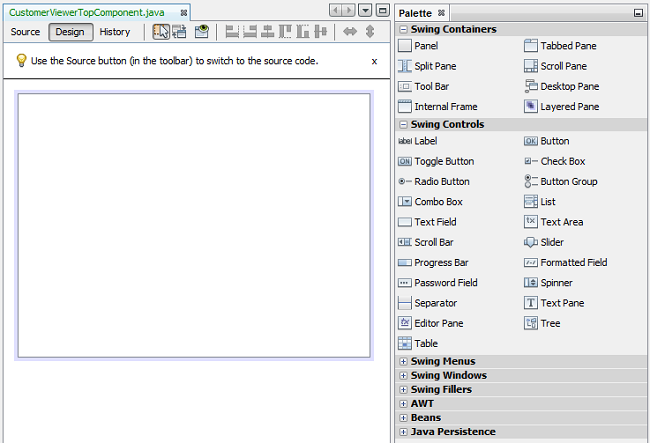
Task: Click the change horizontal resizability arrow
Action: (x=349, y=32)
